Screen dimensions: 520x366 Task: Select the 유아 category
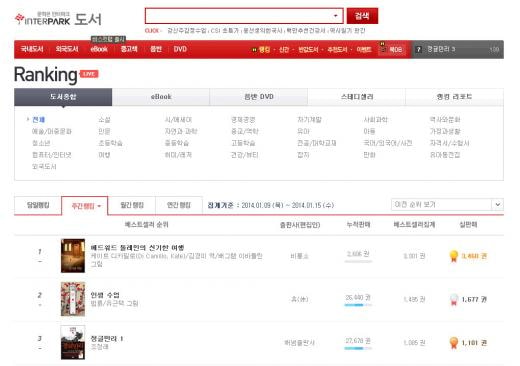tap(303, 131)
